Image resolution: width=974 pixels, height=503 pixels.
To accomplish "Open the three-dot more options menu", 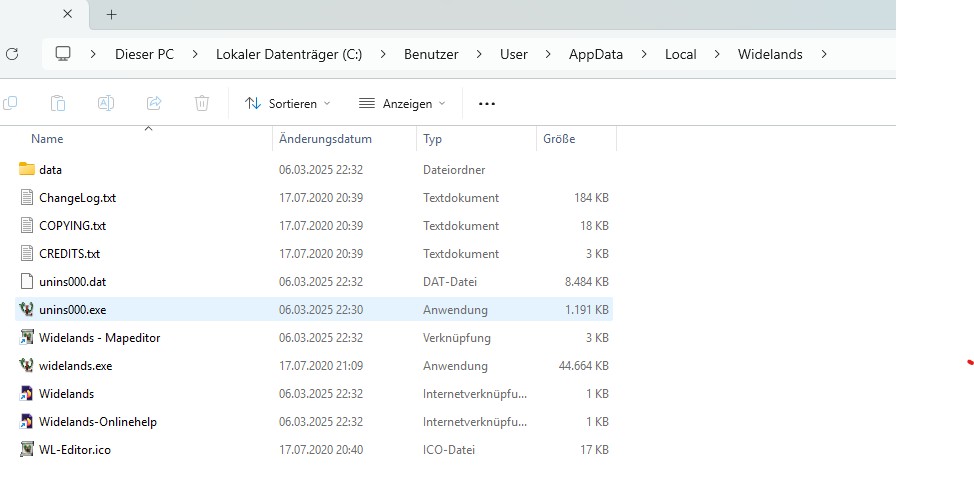I will click(487, 104).
